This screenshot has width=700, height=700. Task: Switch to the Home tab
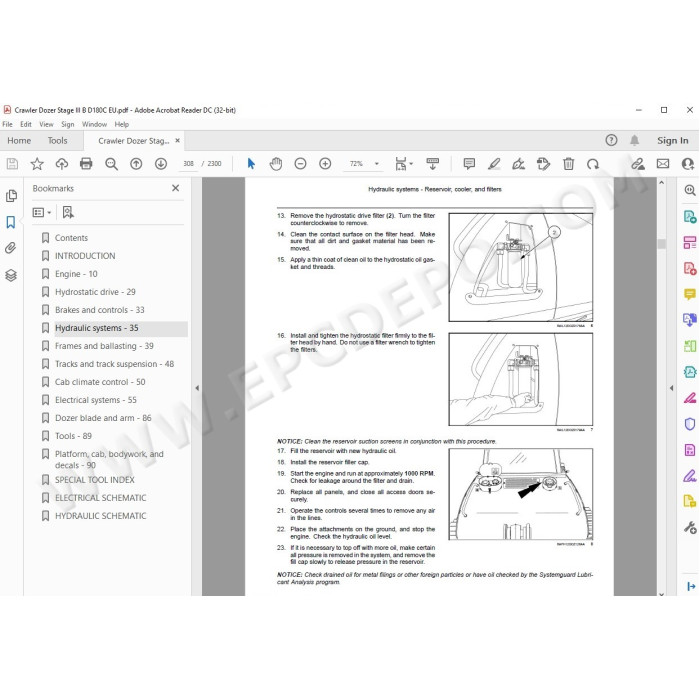[19, 140]
